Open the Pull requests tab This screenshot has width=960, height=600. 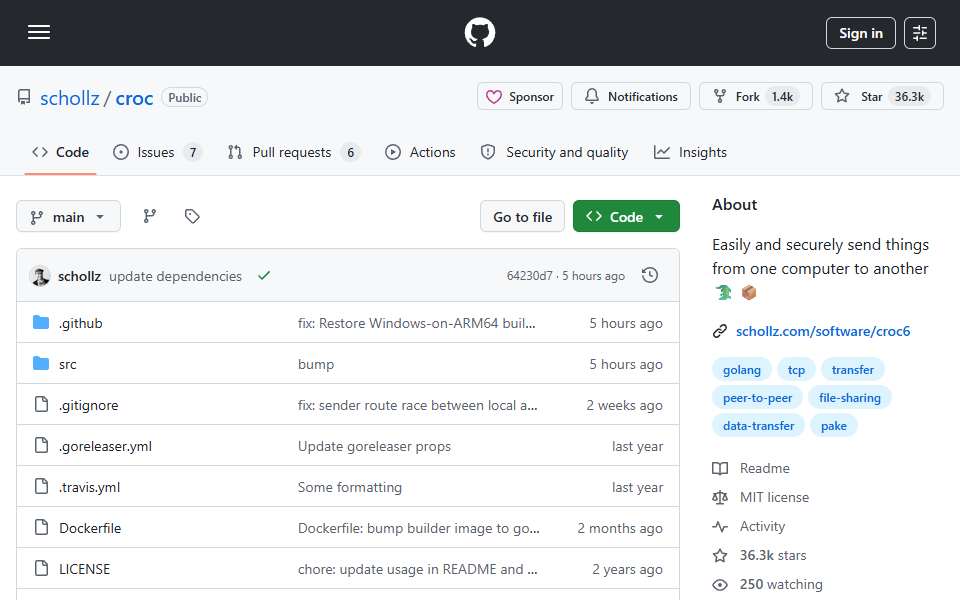pyautogui.click(x=293, y=152)
